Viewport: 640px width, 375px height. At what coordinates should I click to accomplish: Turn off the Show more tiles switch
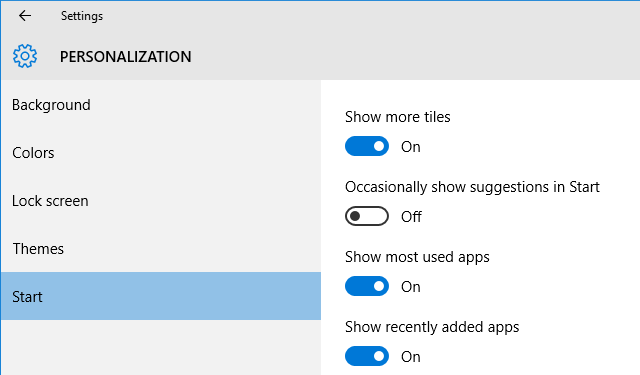[x=367, y=146]
